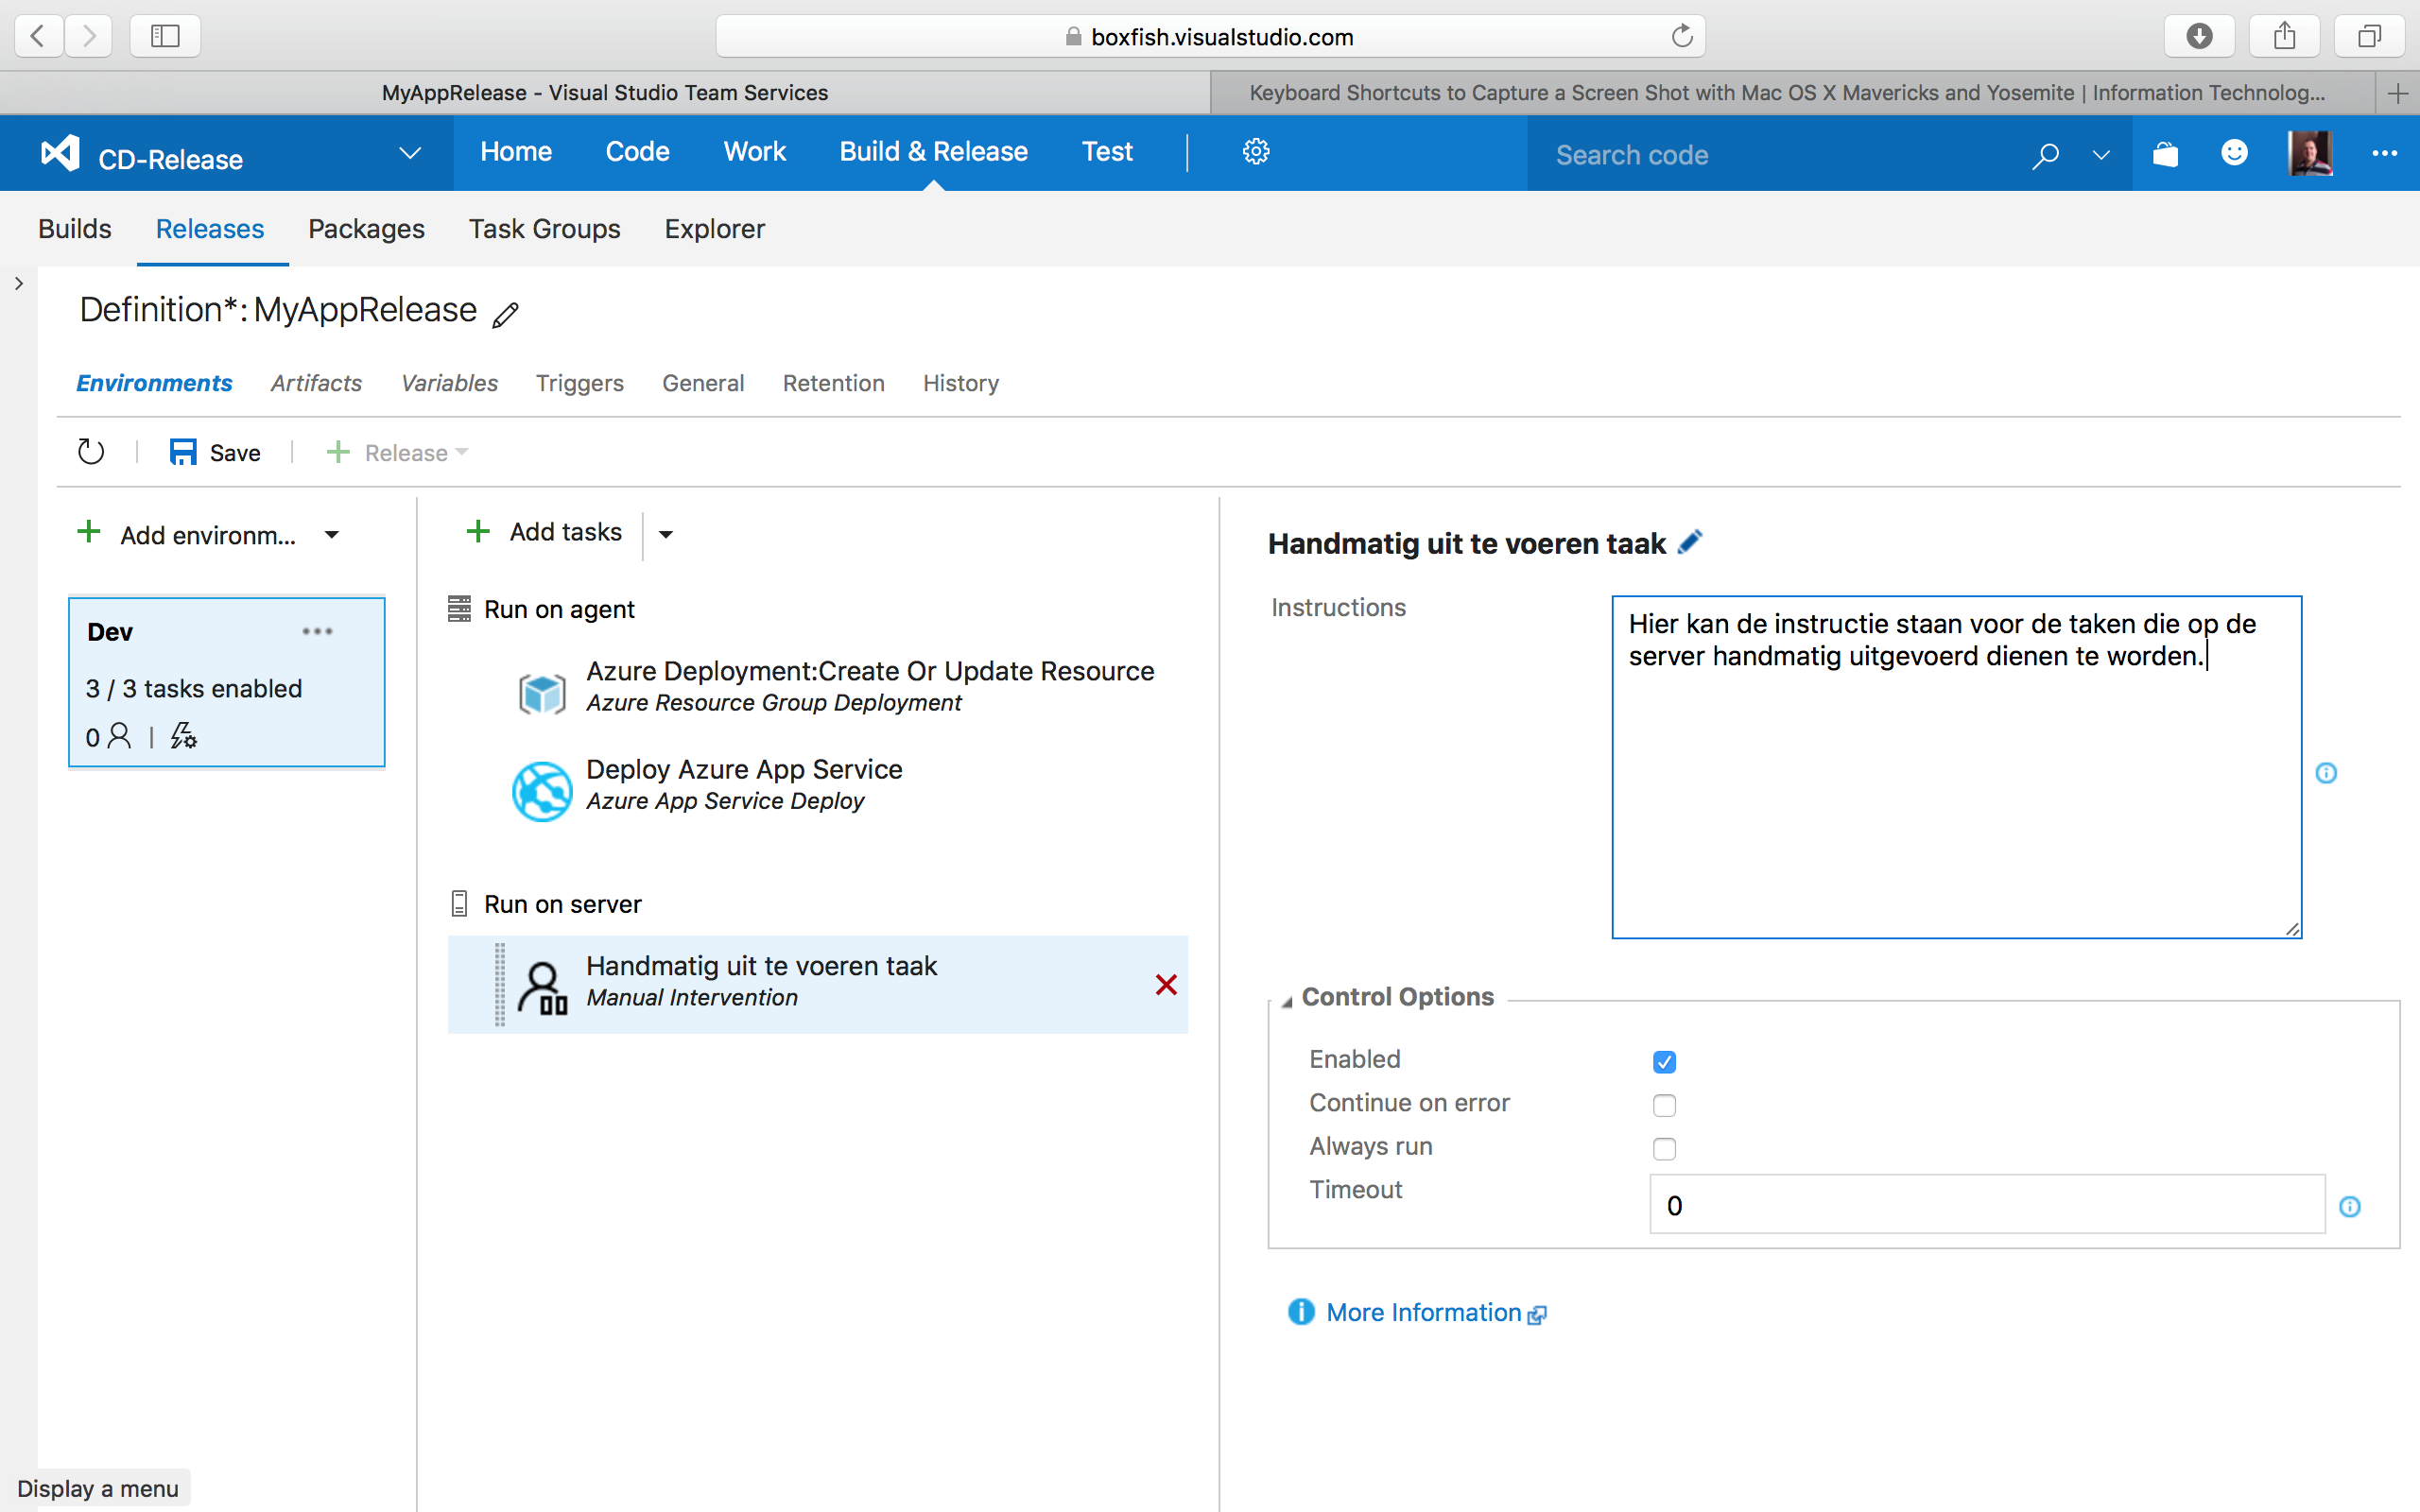Viewport: 2420px width, 1512px height.
Task: Collapse the Control Options section
Action: [1287, 997]
